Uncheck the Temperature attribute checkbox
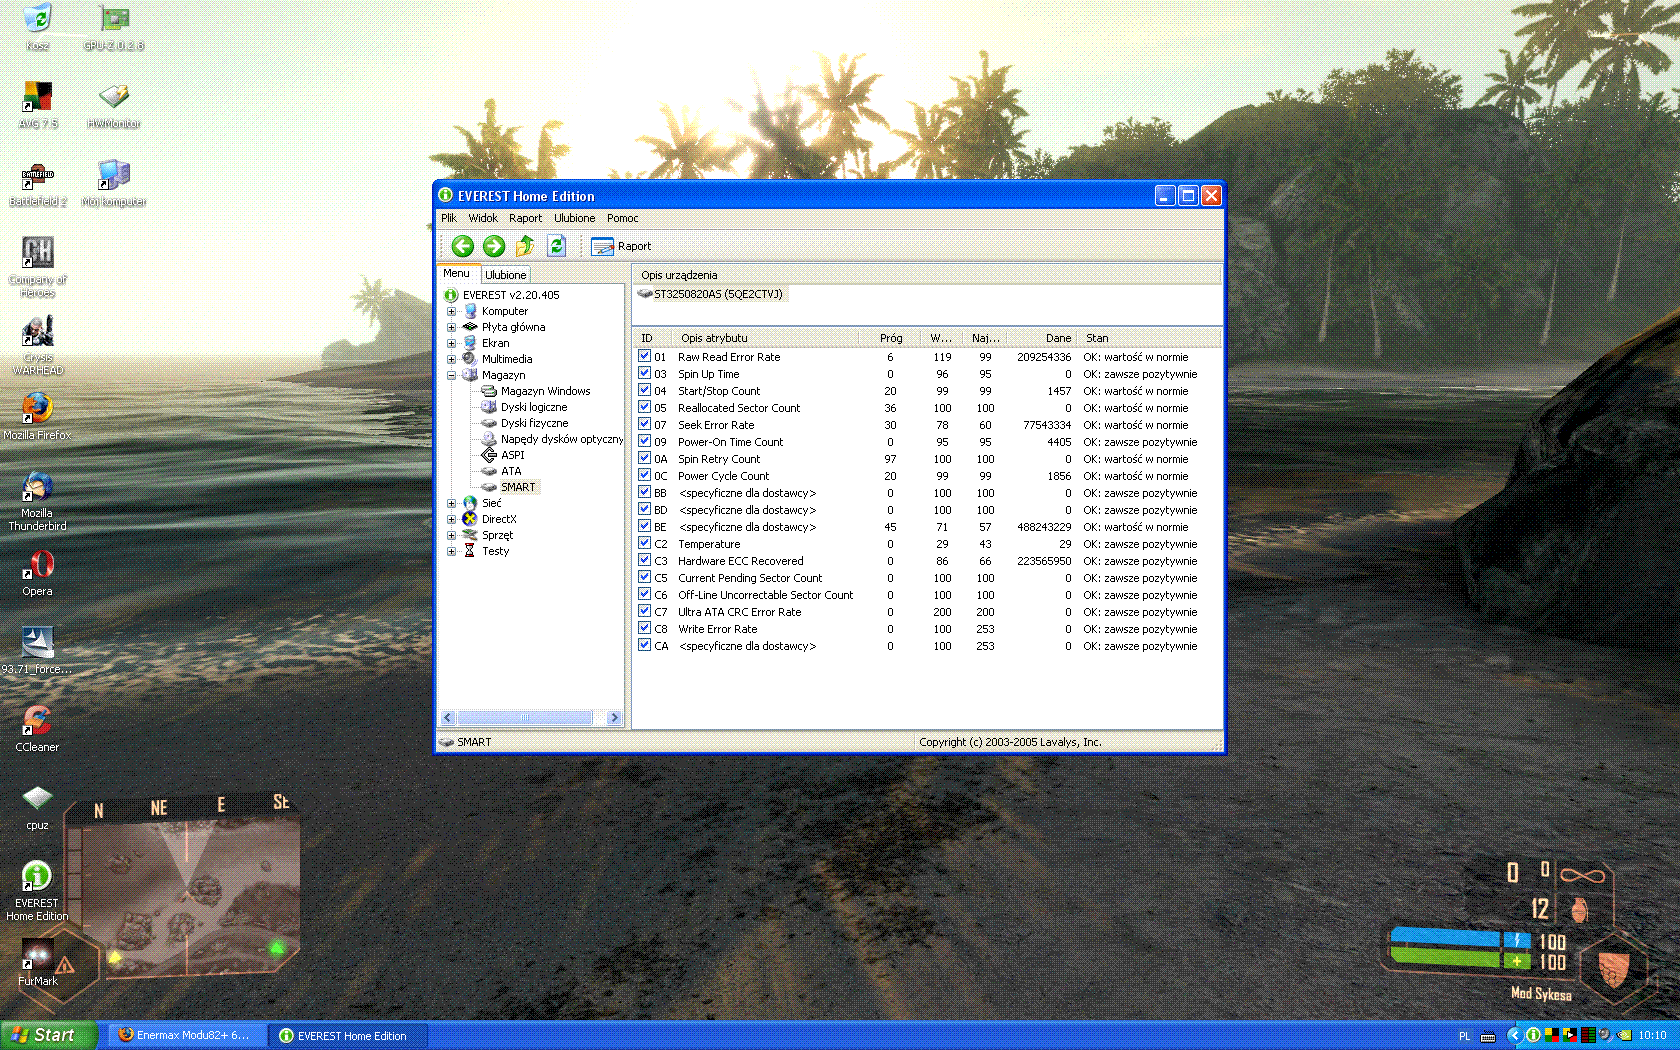The width and height of the screenshot is (1680, 1050). 645,543
